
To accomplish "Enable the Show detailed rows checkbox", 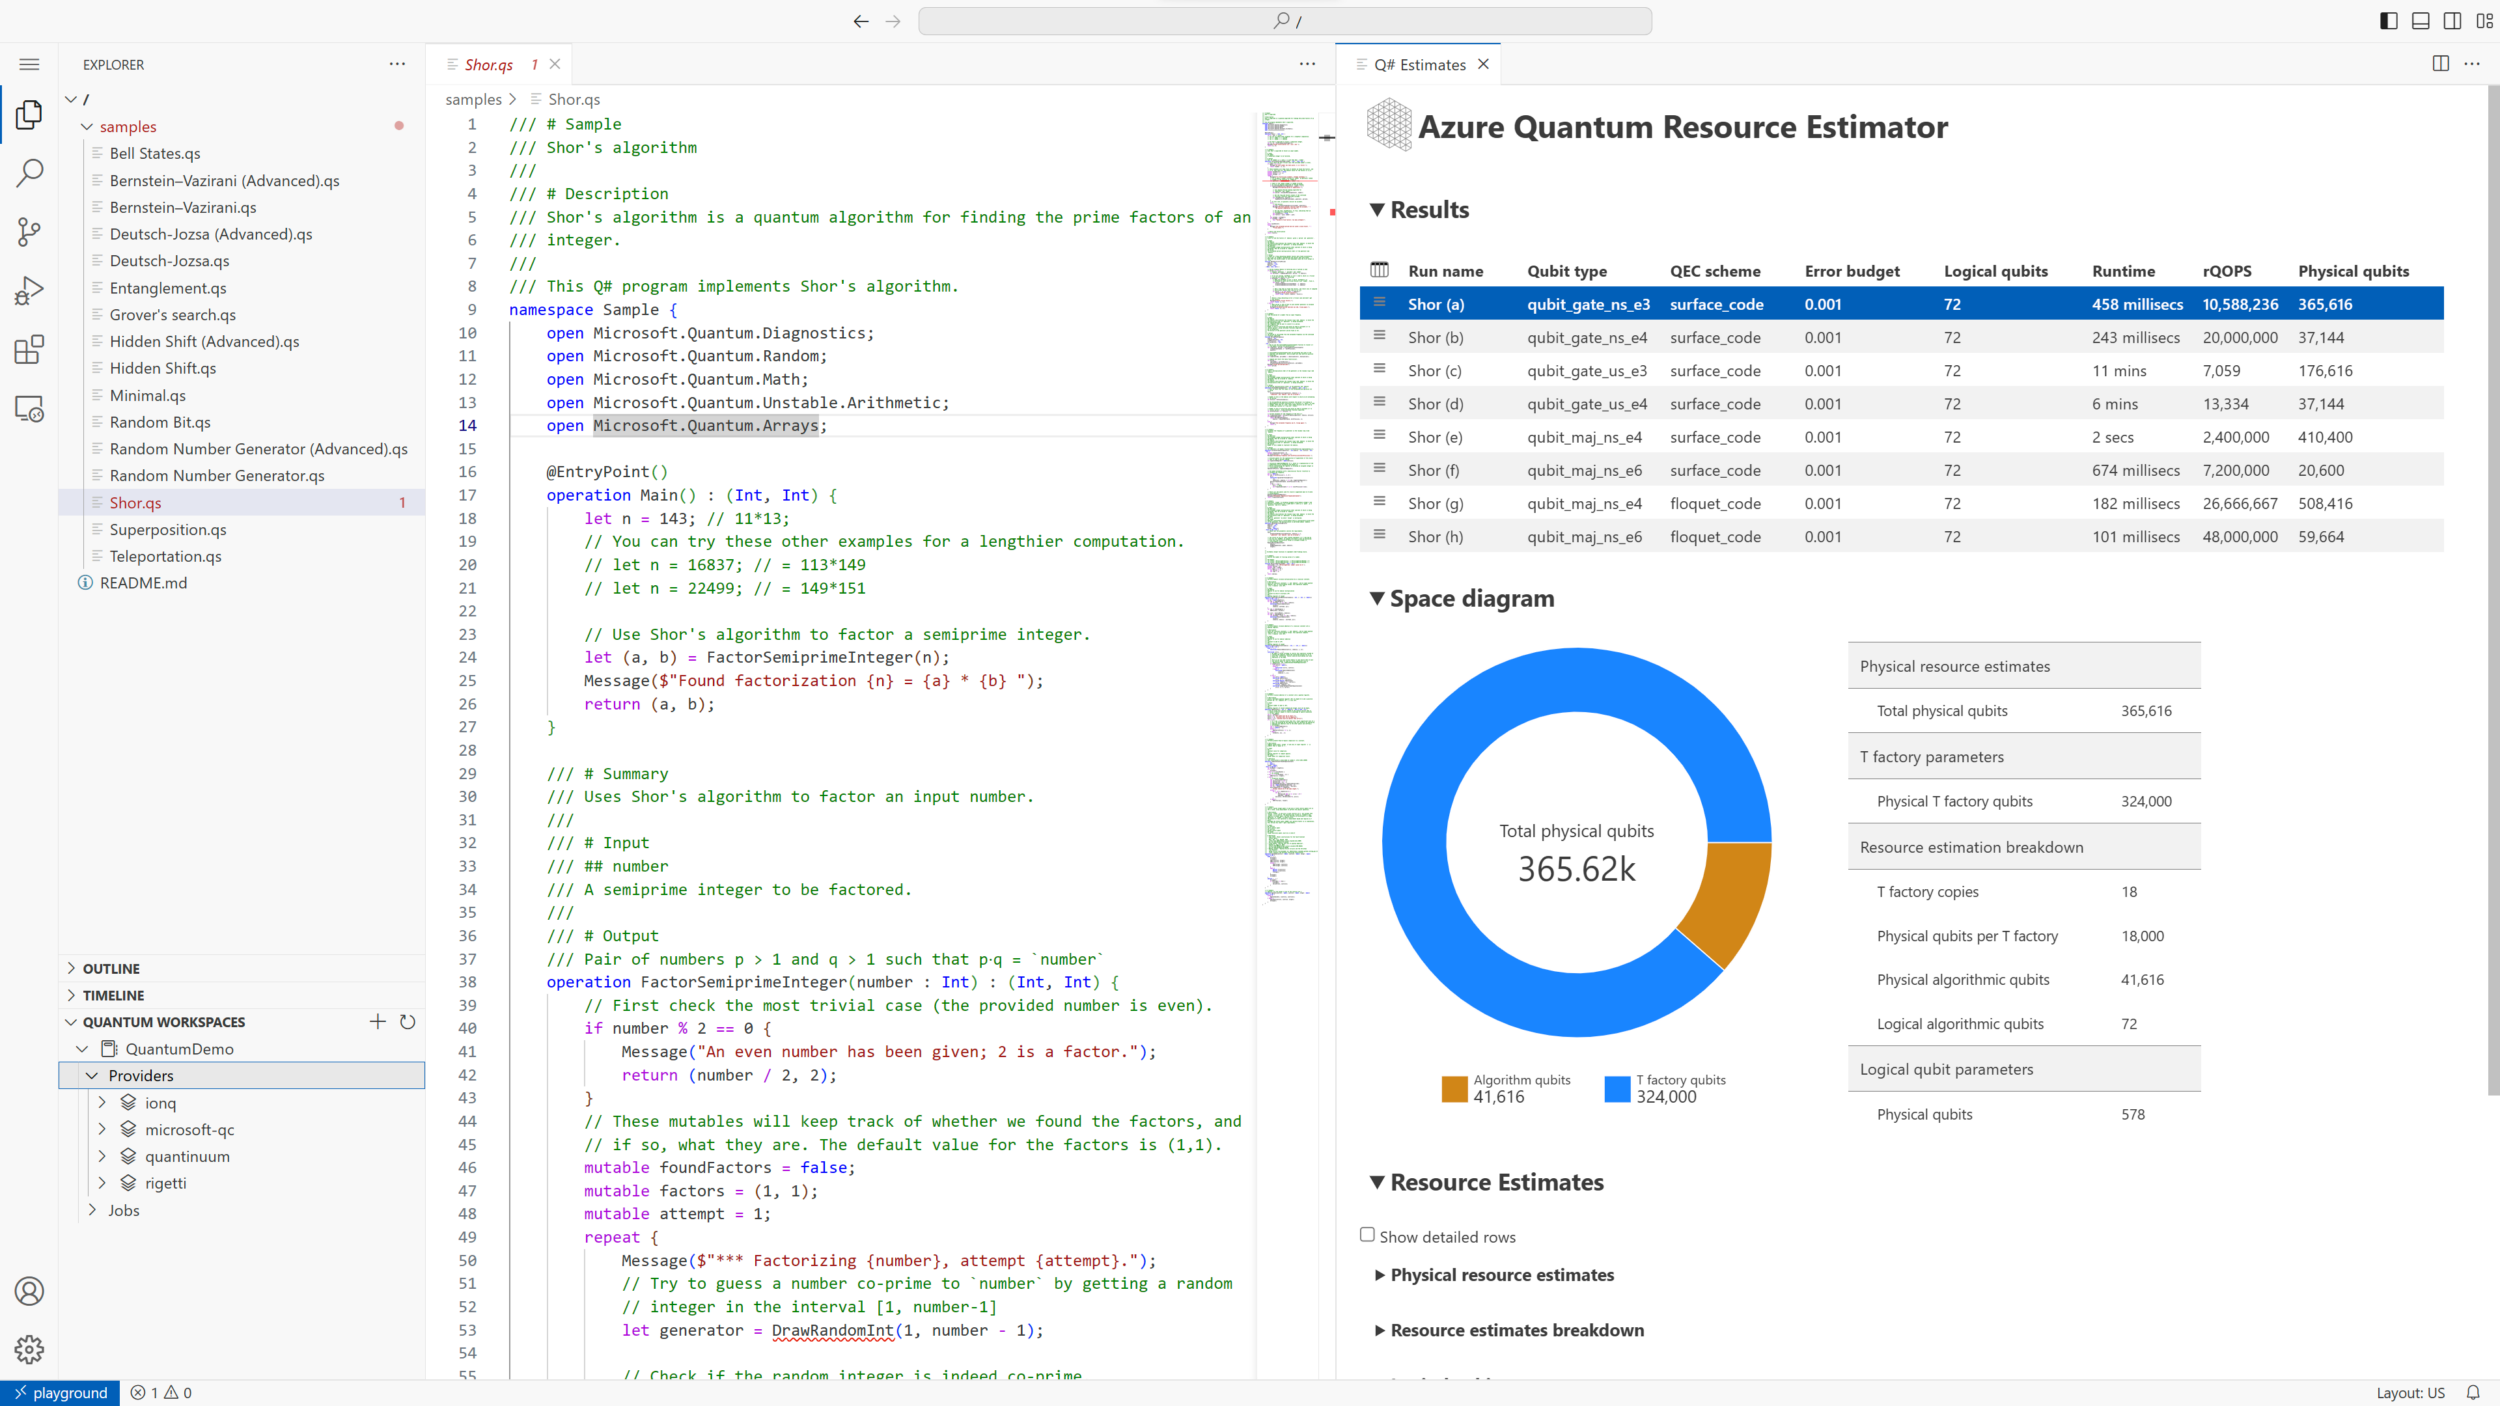I will click(1367, 1235).
